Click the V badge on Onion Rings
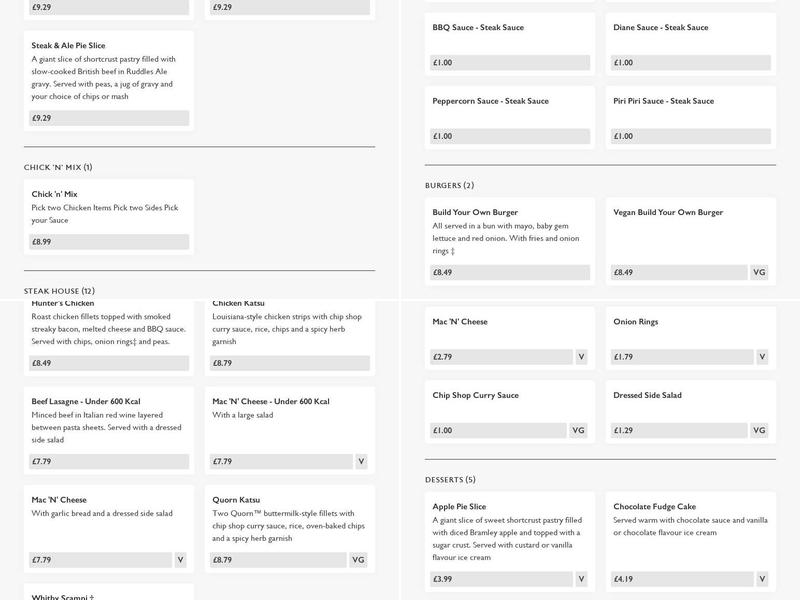 click(x=762, y=356)
